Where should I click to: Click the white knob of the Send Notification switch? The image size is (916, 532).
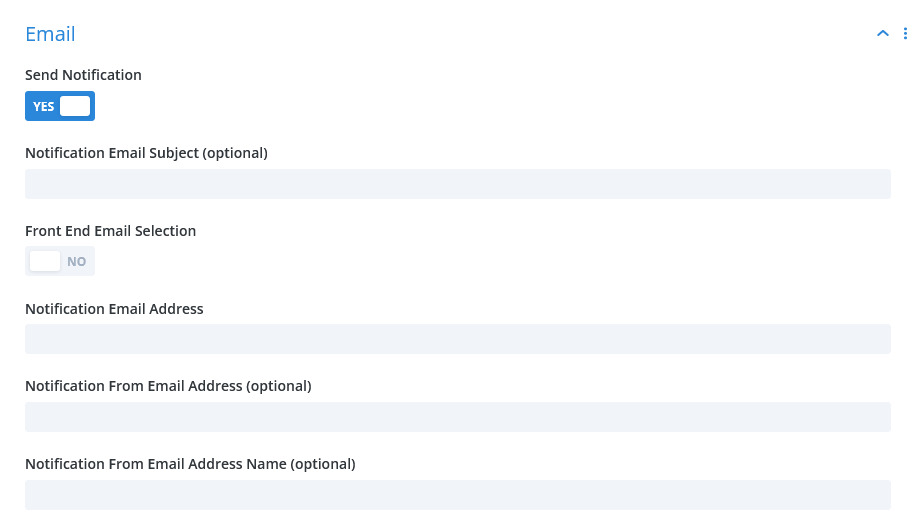[x=75, y=106]
